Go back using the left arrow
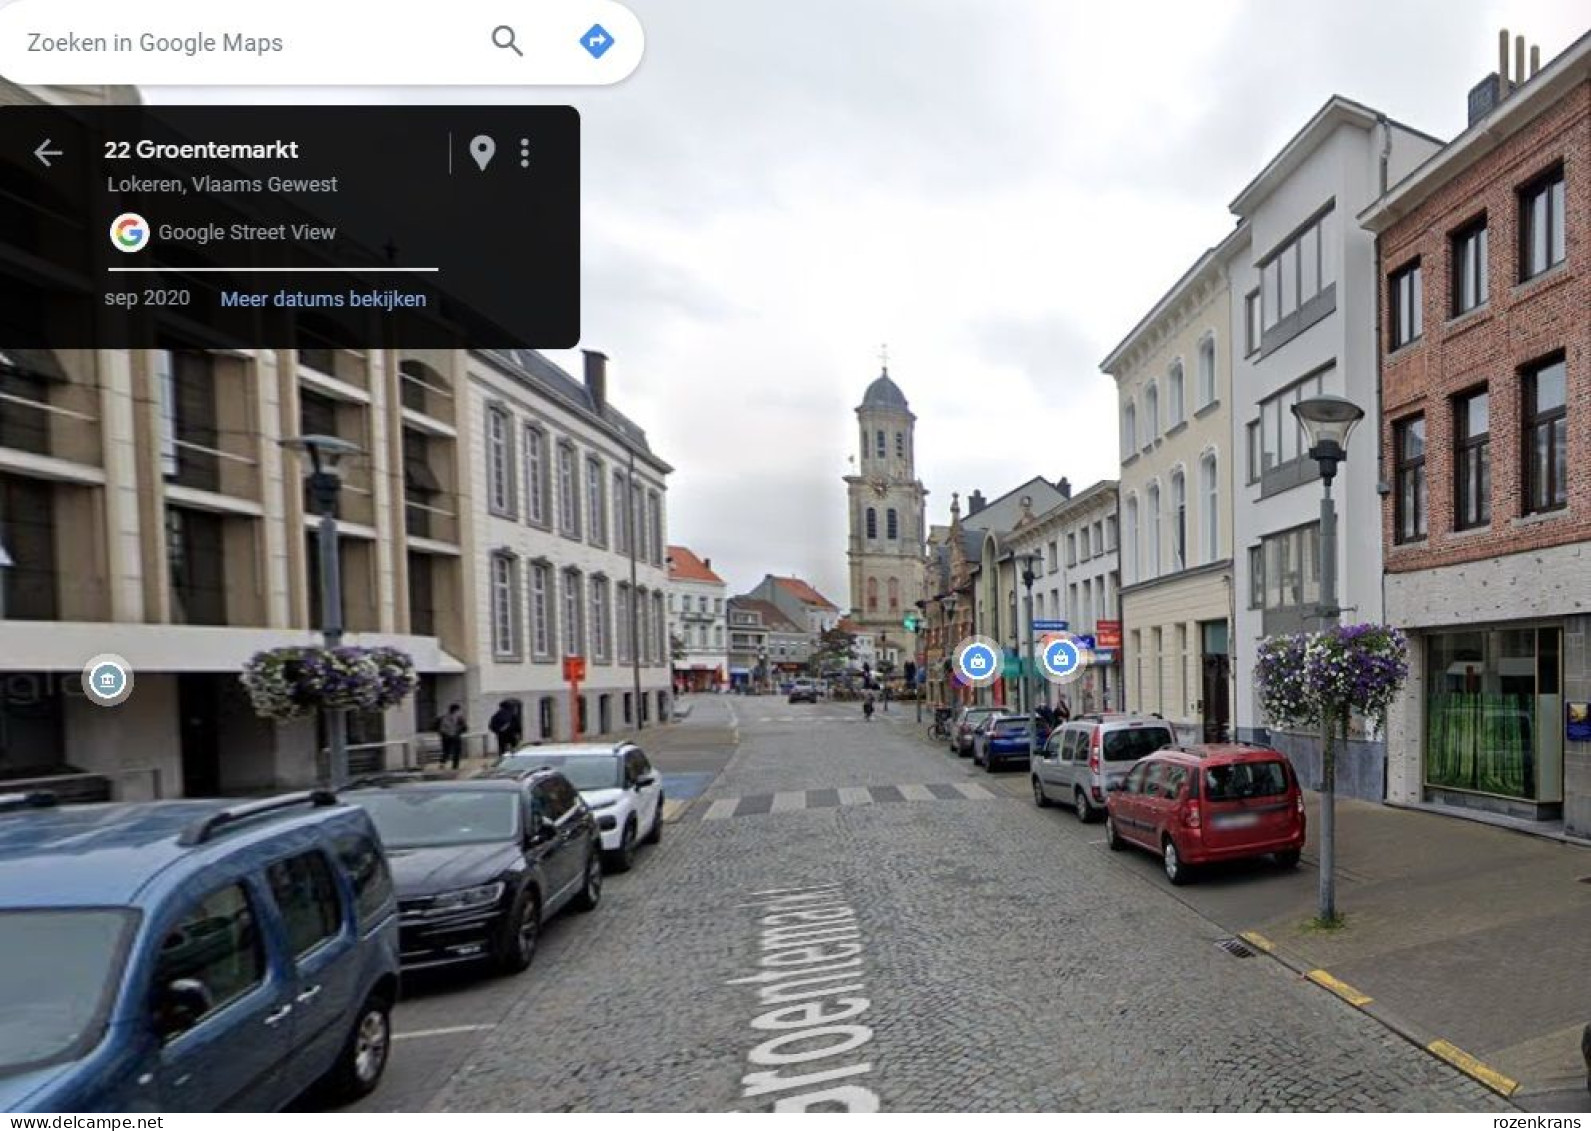 pyautogui.click(x=48, y=152)
